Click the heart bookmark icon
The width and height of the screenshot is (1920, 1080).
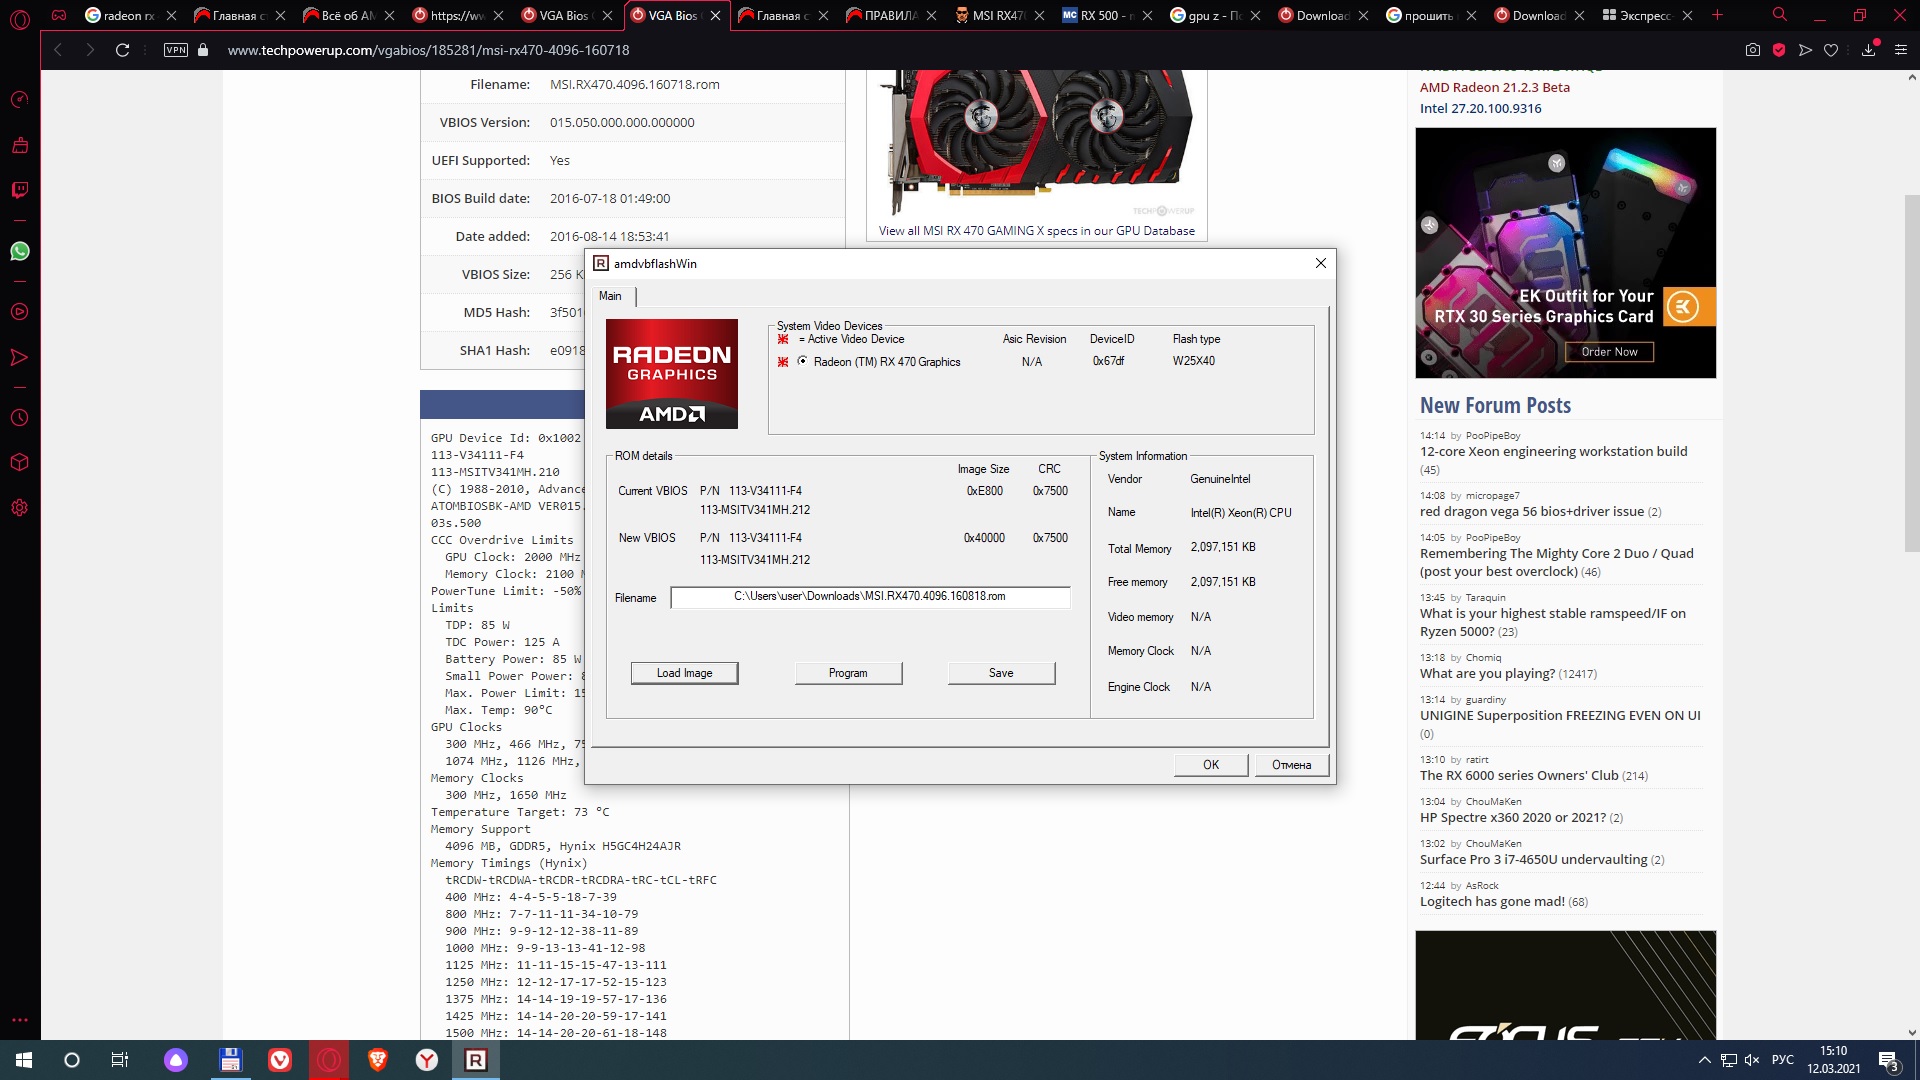(x=1831, y=50)
